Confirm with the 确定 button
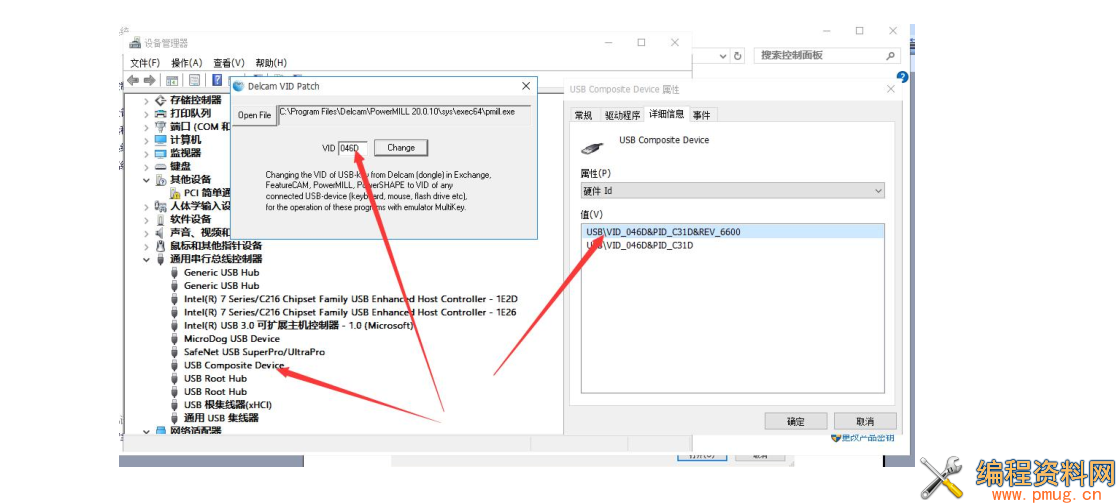Screen dimensions: 1118x503 (x=796, y=421)
